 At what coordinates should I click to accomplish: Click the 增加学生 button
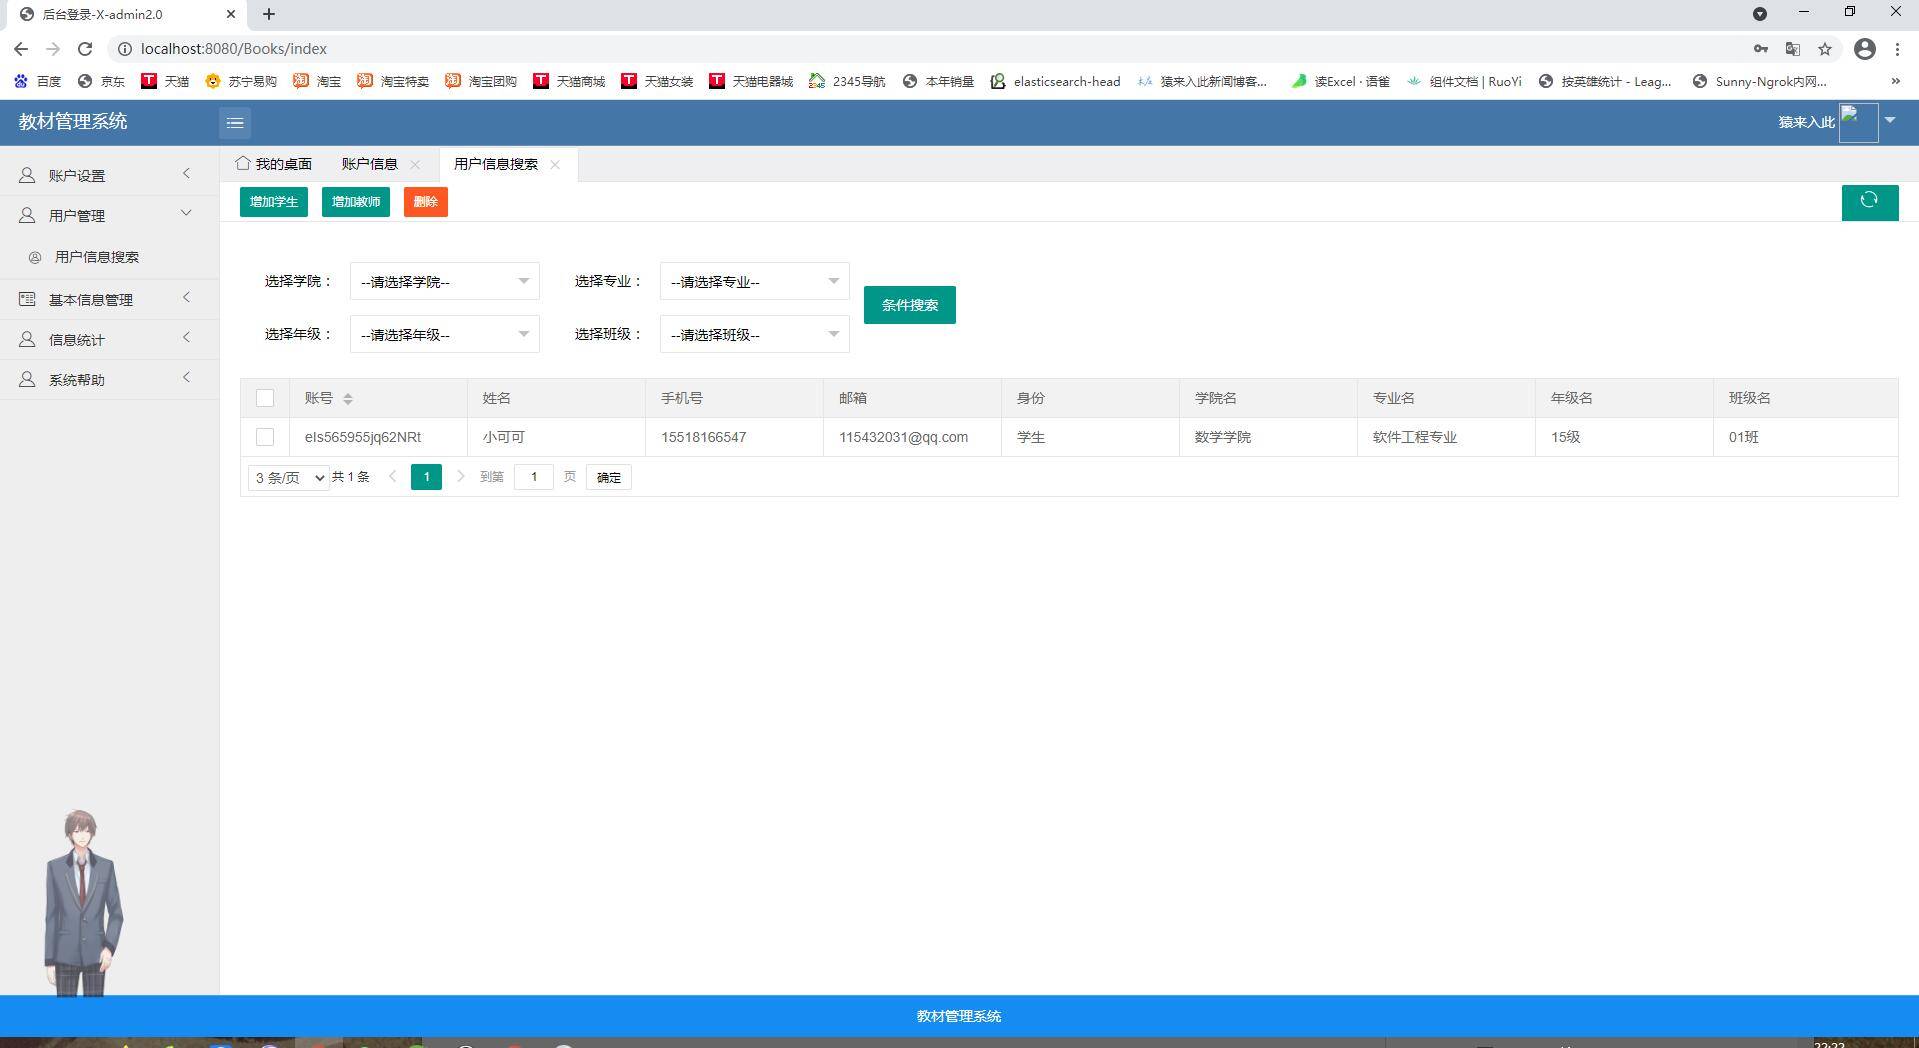[x=273, y=202]
